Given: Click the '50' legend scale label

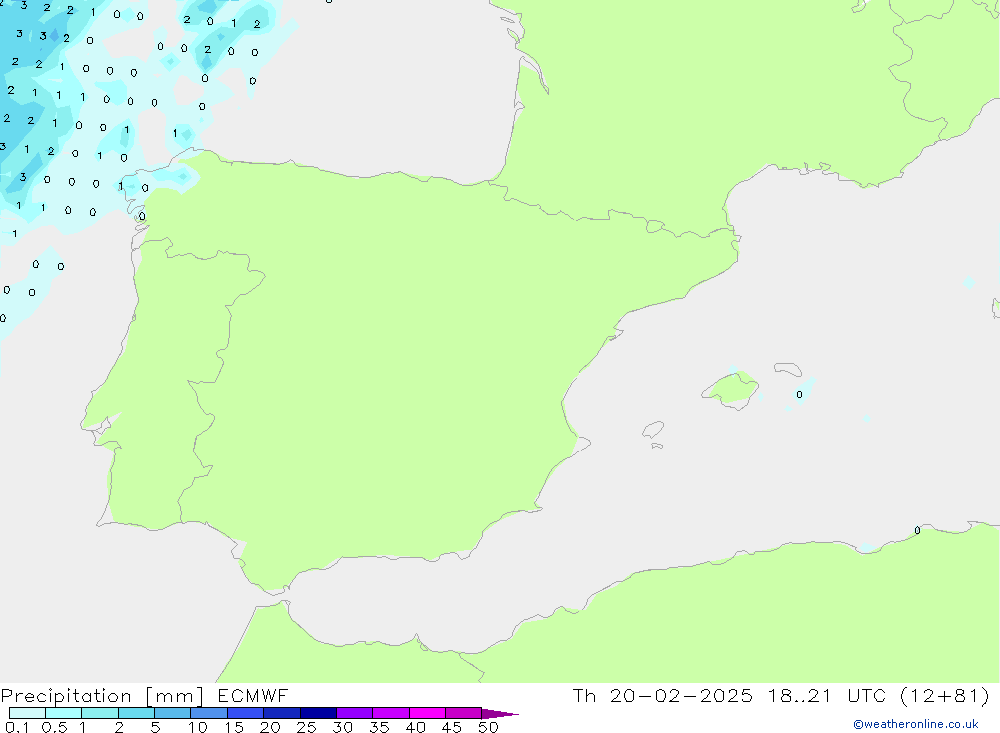Looking at the screenshot, I should [488, 727].
